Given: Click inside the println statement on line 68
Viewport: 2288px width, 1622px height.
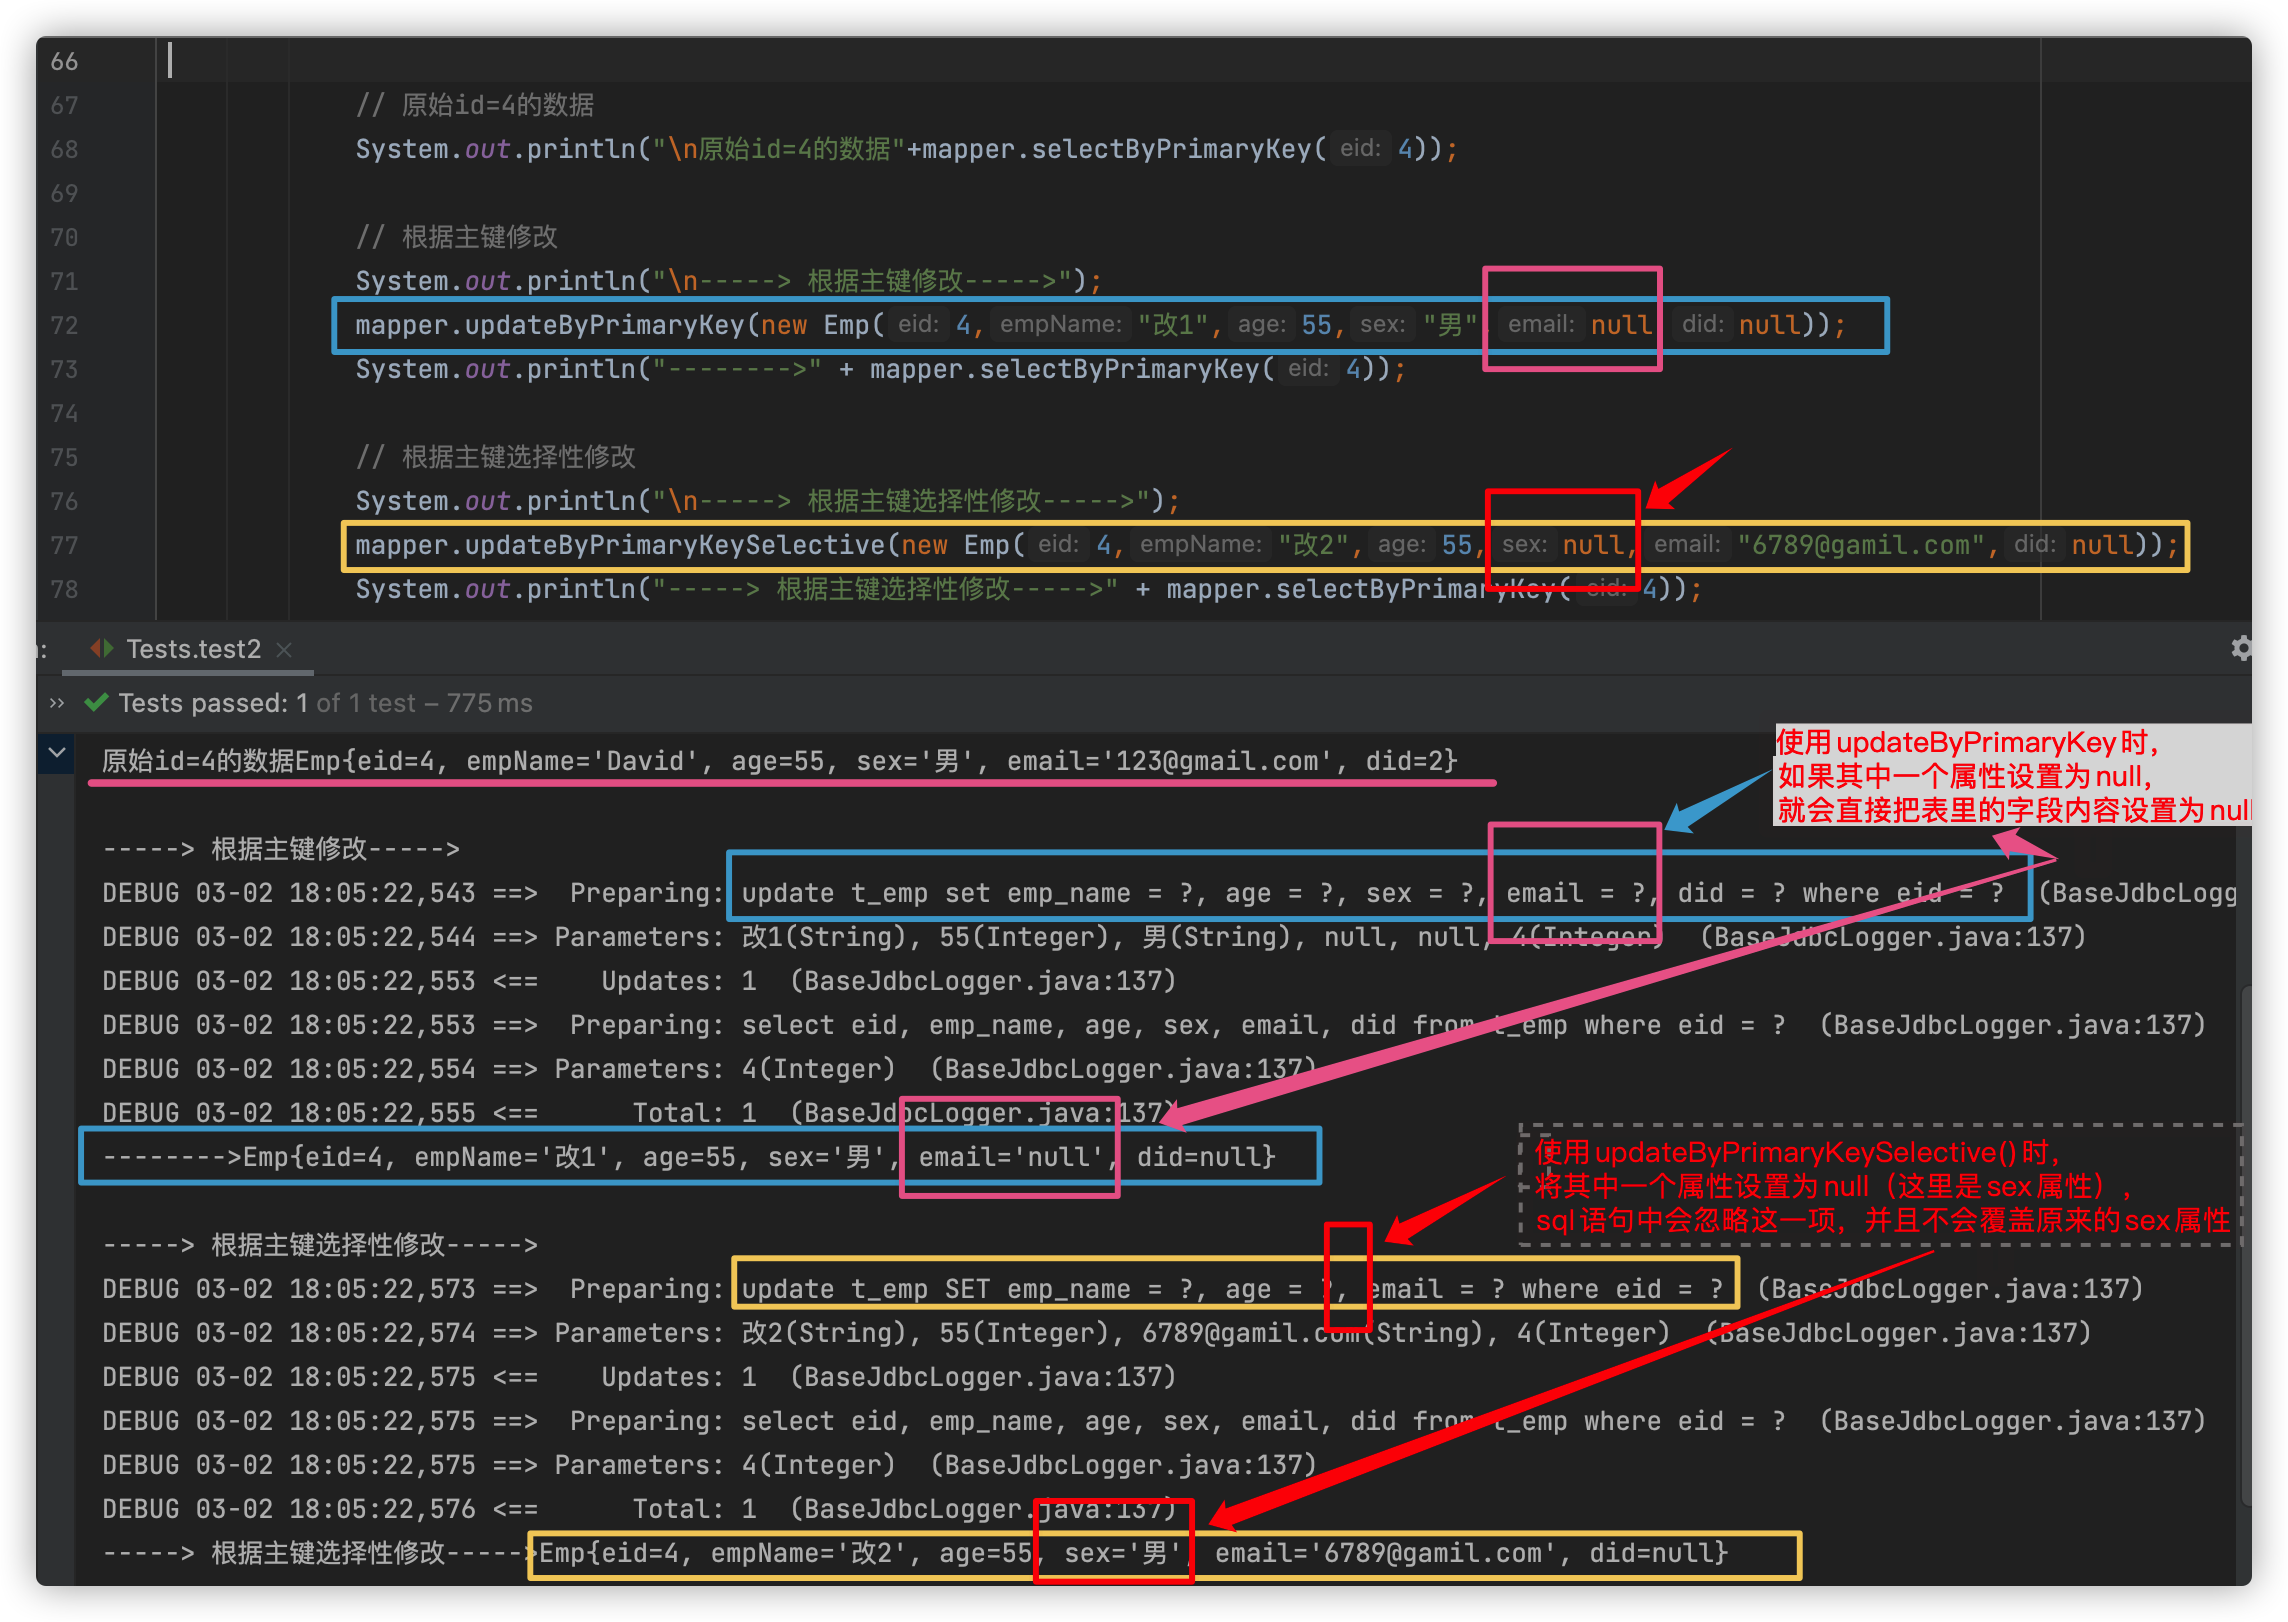Looking at the screenshot, I should pyautogui.click(x=700, y=148).
